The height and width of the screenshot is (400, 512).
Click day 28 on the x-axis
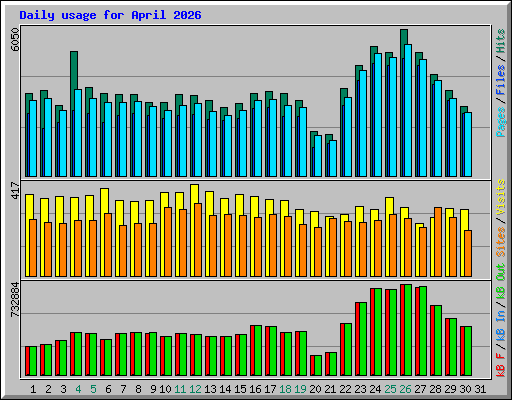pyautogui.click(x=435, y=389)
